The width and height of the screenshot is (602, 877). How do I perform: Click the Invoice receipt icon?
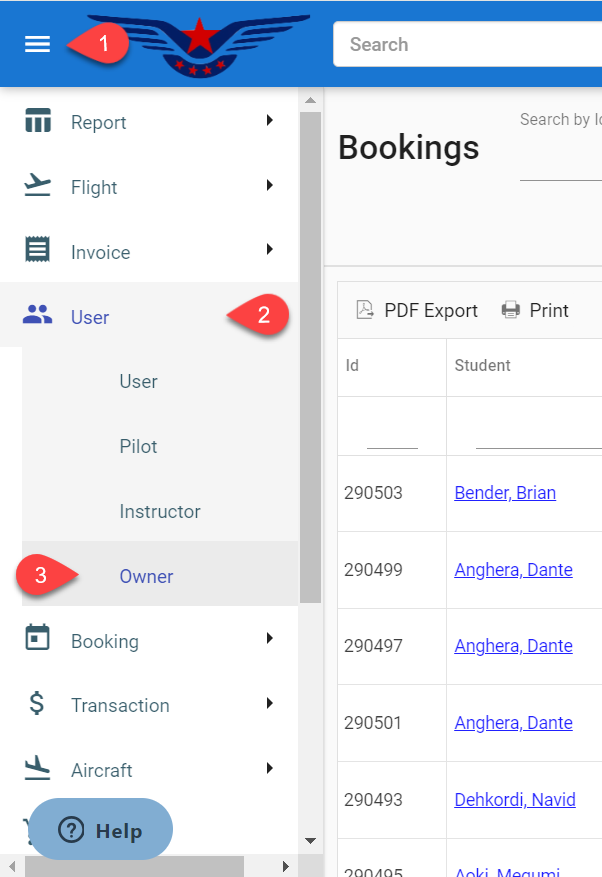point(37,252)
